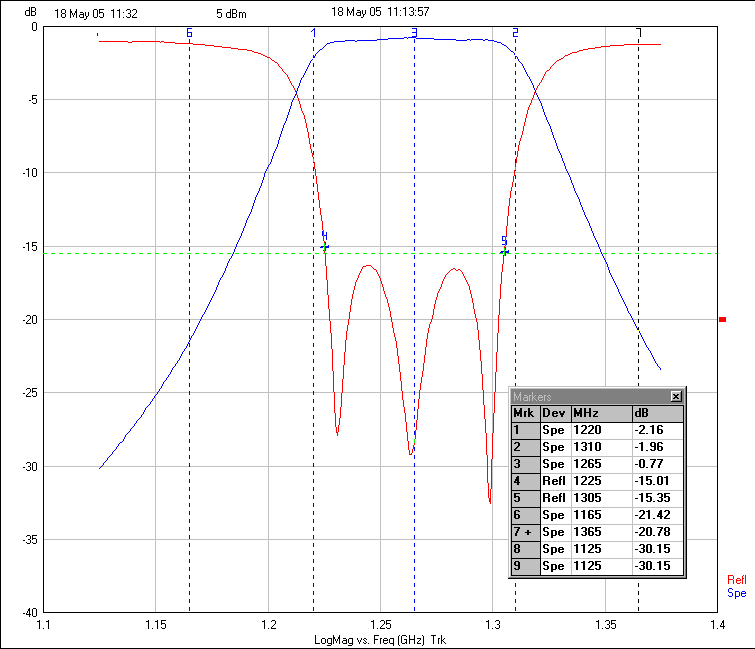Select the red Refl trace legend

coord(736,580)
